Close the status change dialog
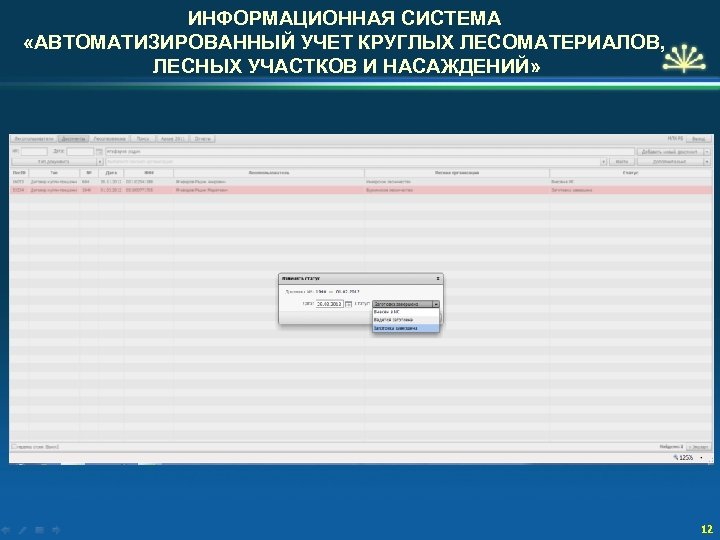This screenshot has width=720, height=540. point(438,279)
